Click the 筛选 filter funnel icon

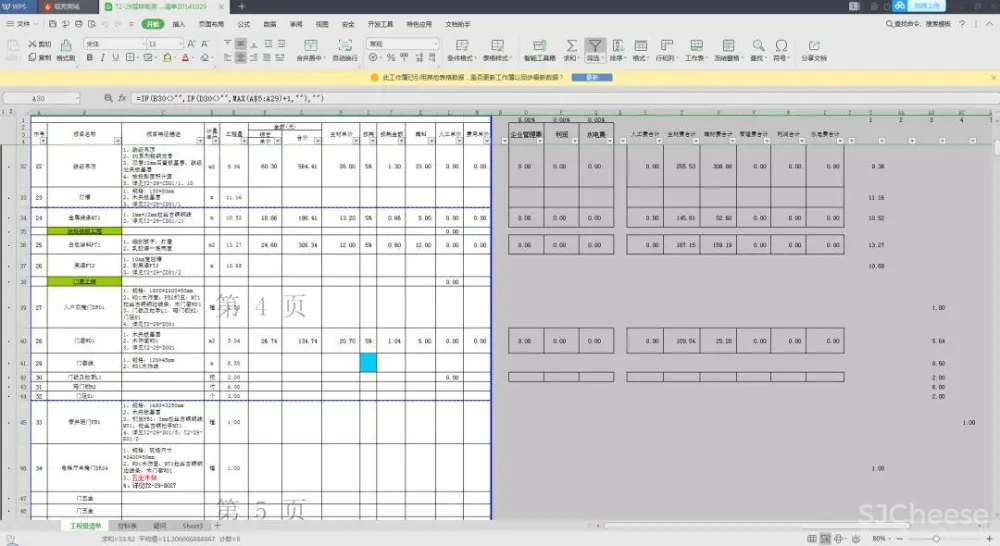coord(595,46)
